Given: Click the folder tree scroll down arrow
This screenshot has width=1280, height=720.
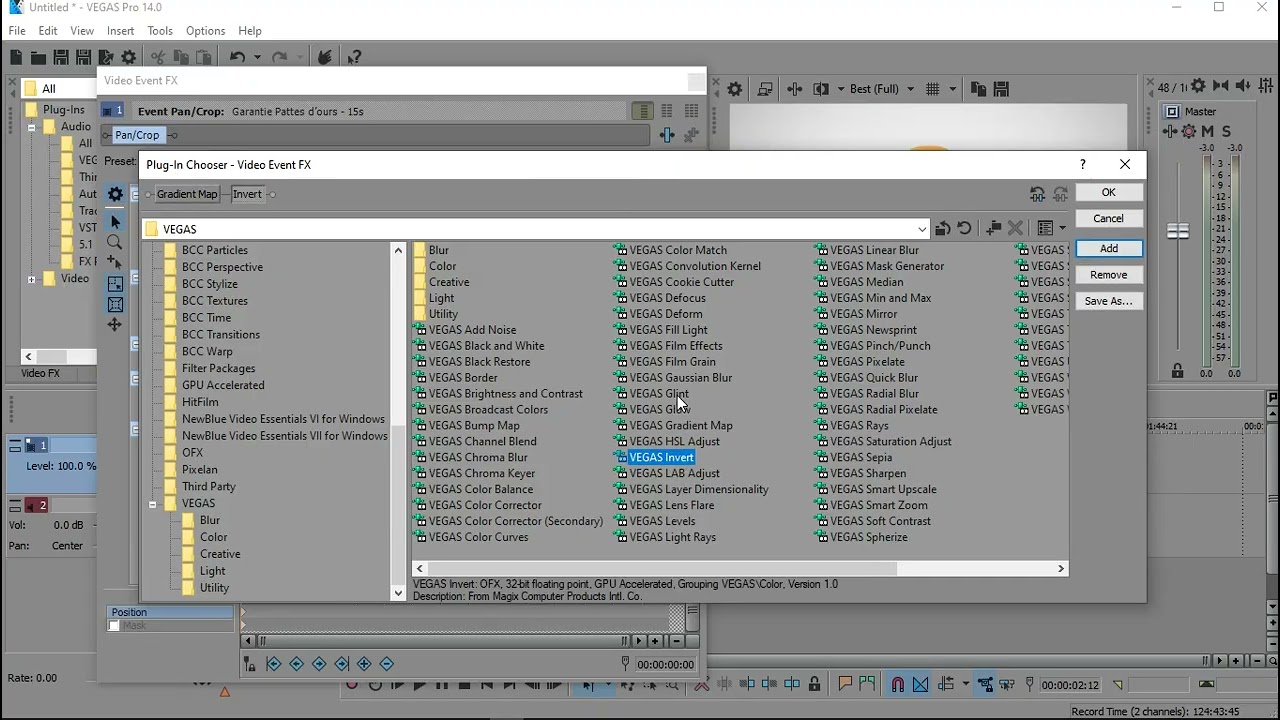Looking at the screenshot, I should coord(398,593).
